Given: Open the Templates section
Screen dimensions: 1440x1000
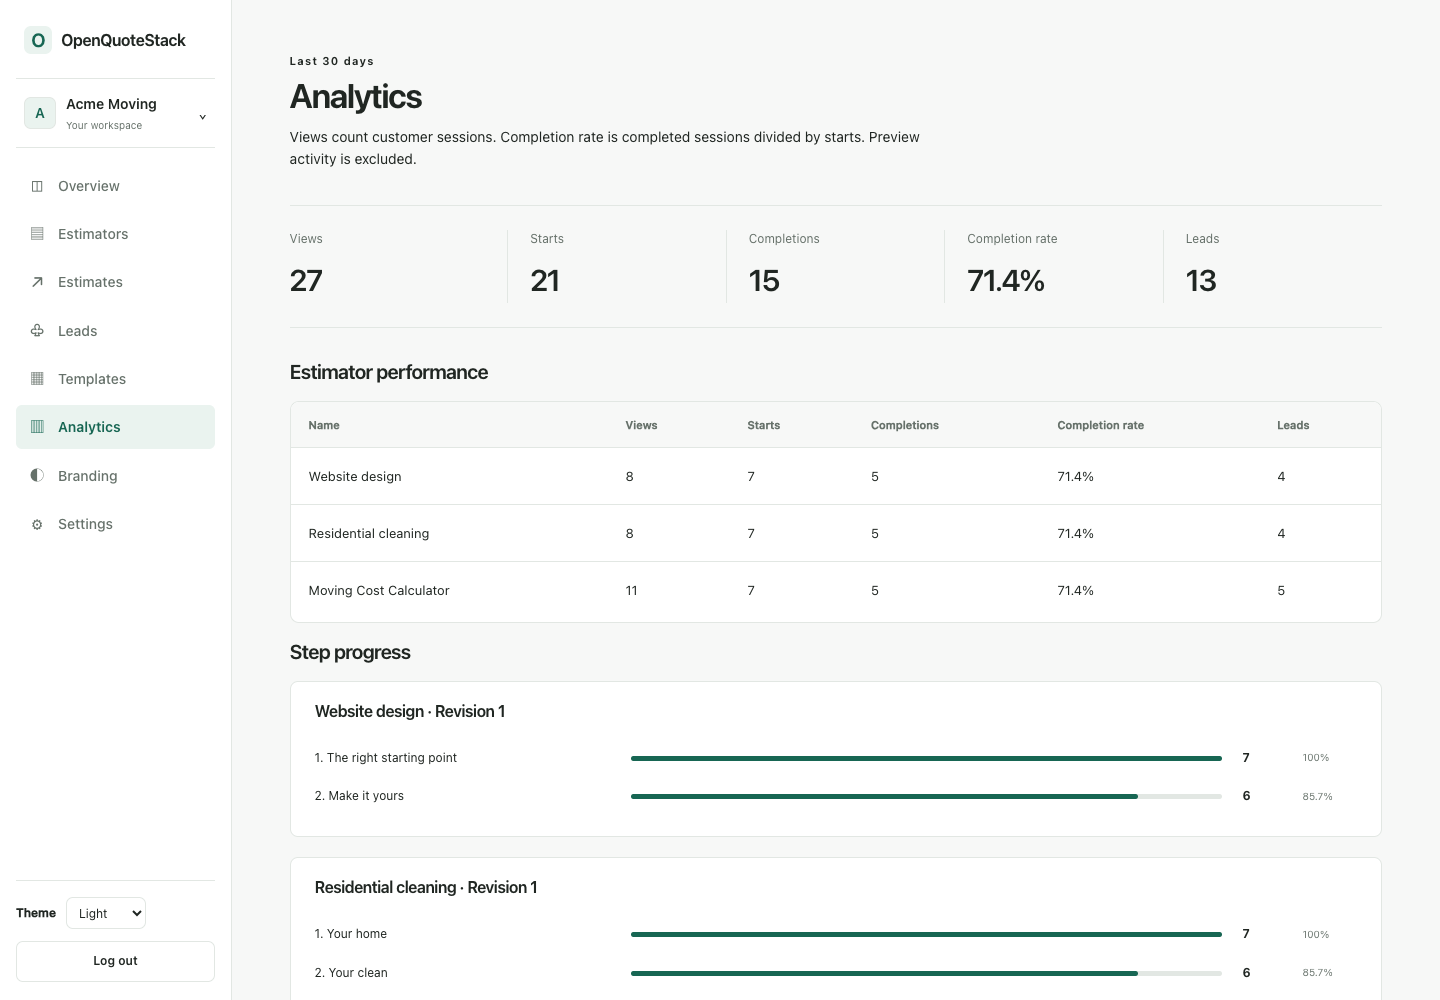Looking at the screenshot, I should (115, 379).
